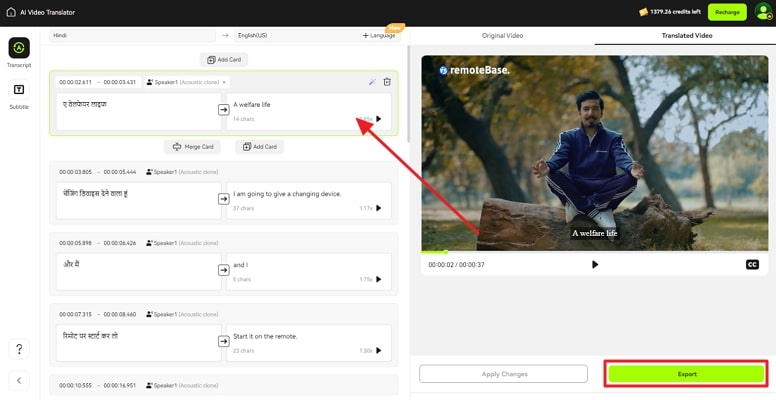
Task: Select Speaker1 on 00:00:07.315 card
Action: point(182,314)
